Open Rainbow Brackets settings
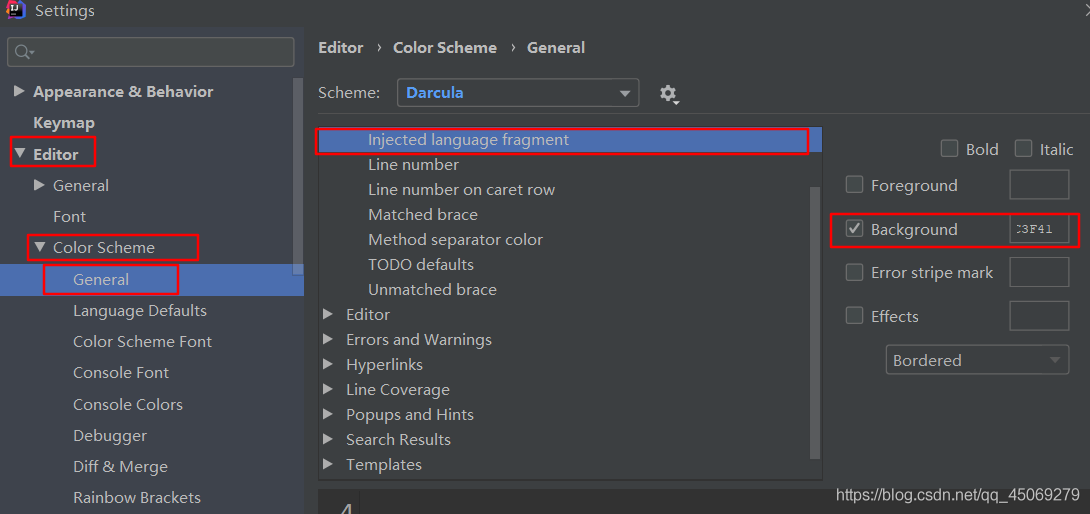Viewport: 1090px width, 514px height. [x=137, y=498]
